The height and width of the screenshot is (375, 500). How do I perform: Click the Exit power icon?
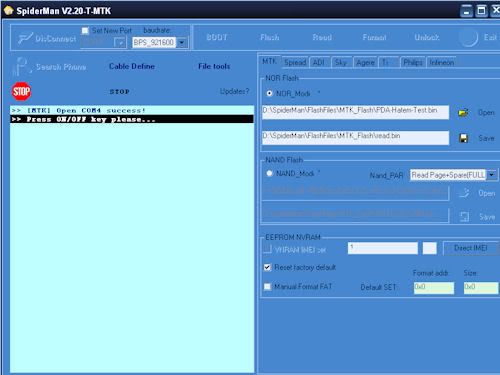click(x=468, y=38)
